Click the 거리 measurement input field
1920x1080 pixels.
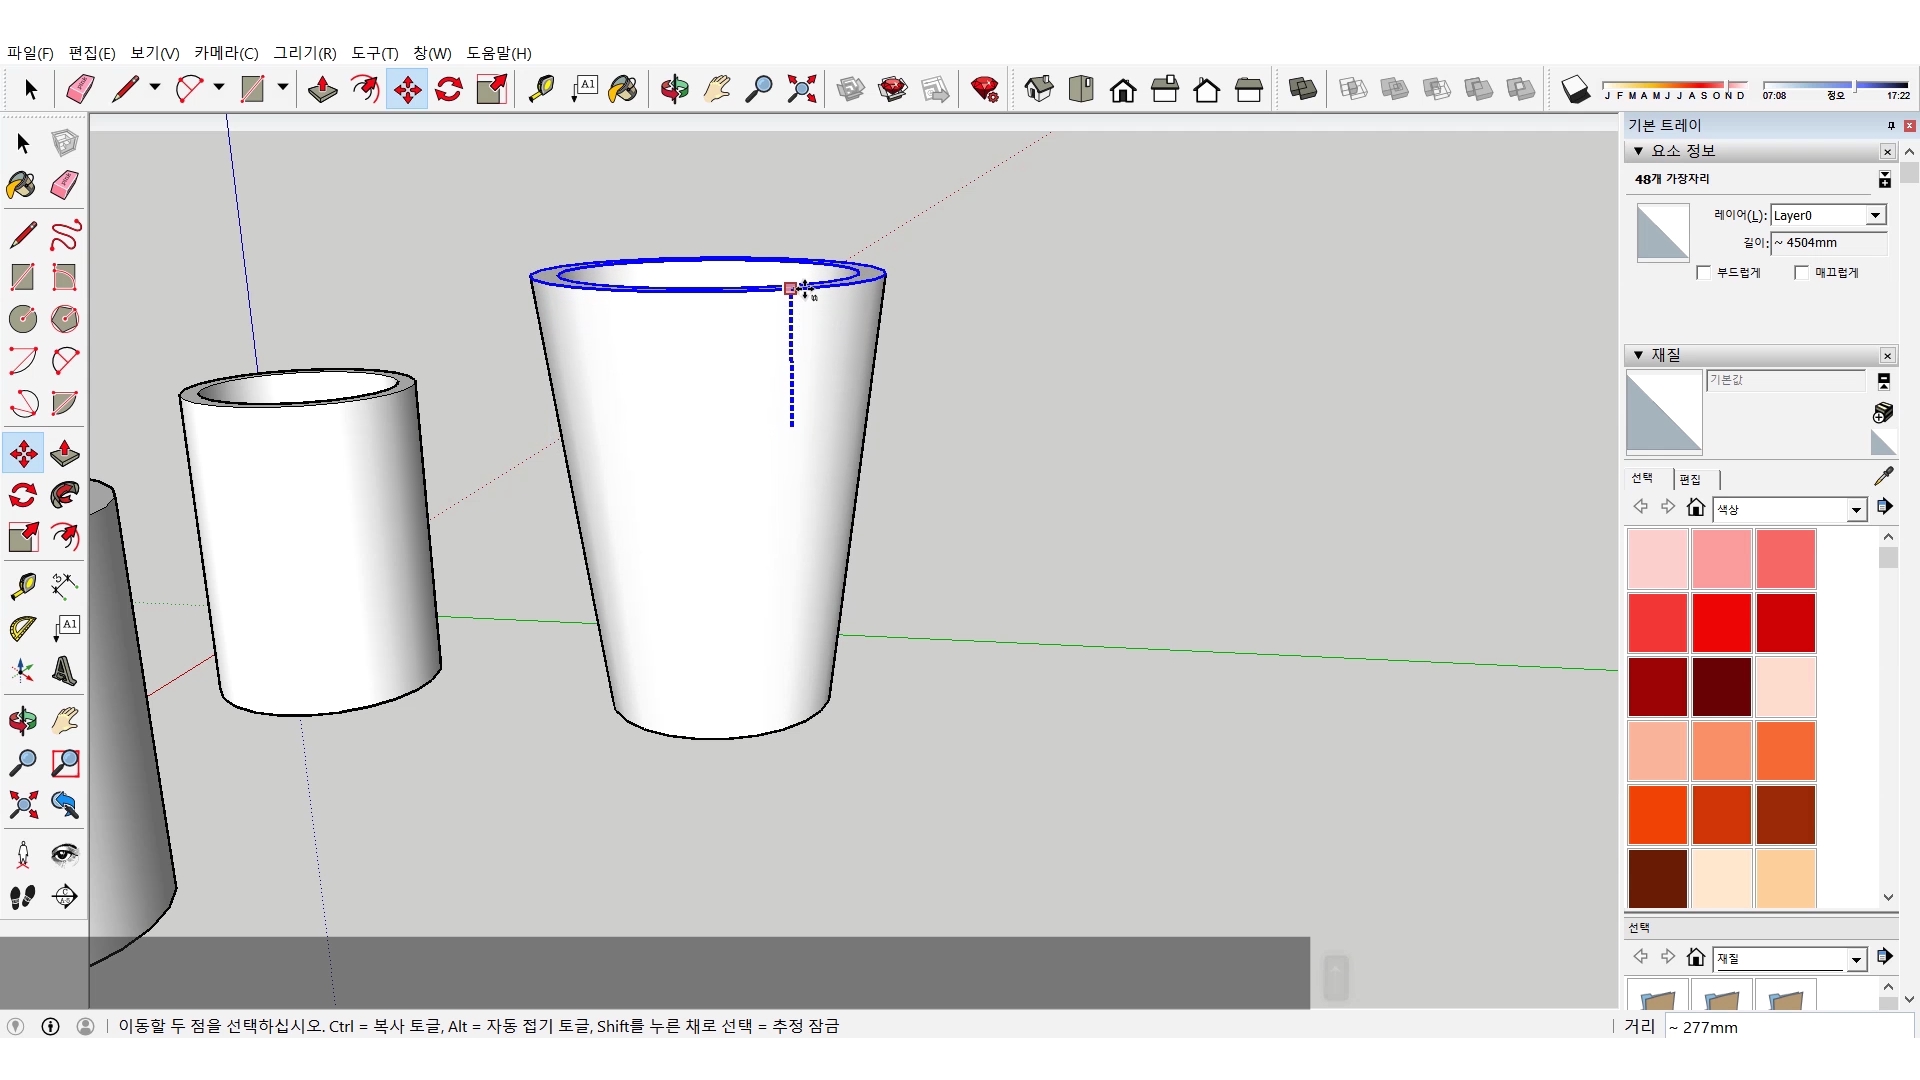tap(1788, 1027)
